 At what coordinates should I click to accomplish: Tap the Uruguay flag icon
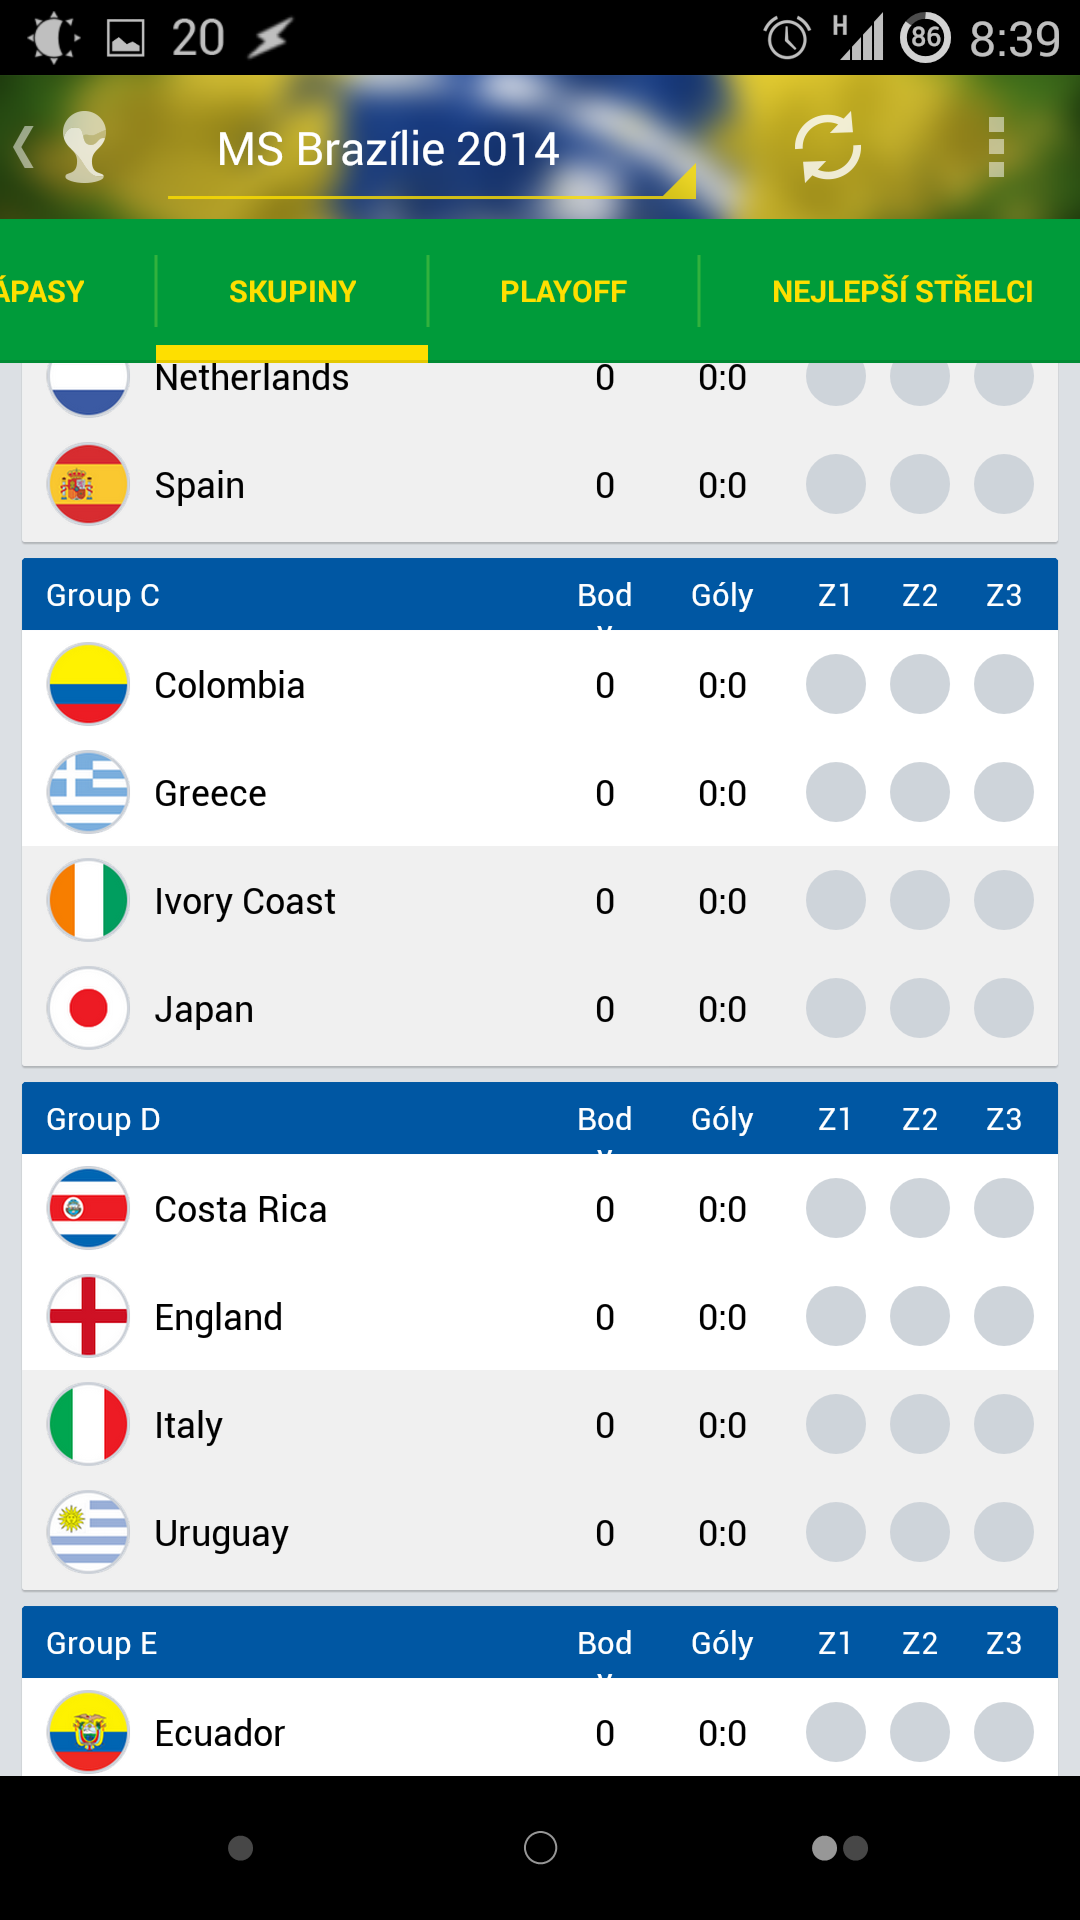tap(89, 1533)
